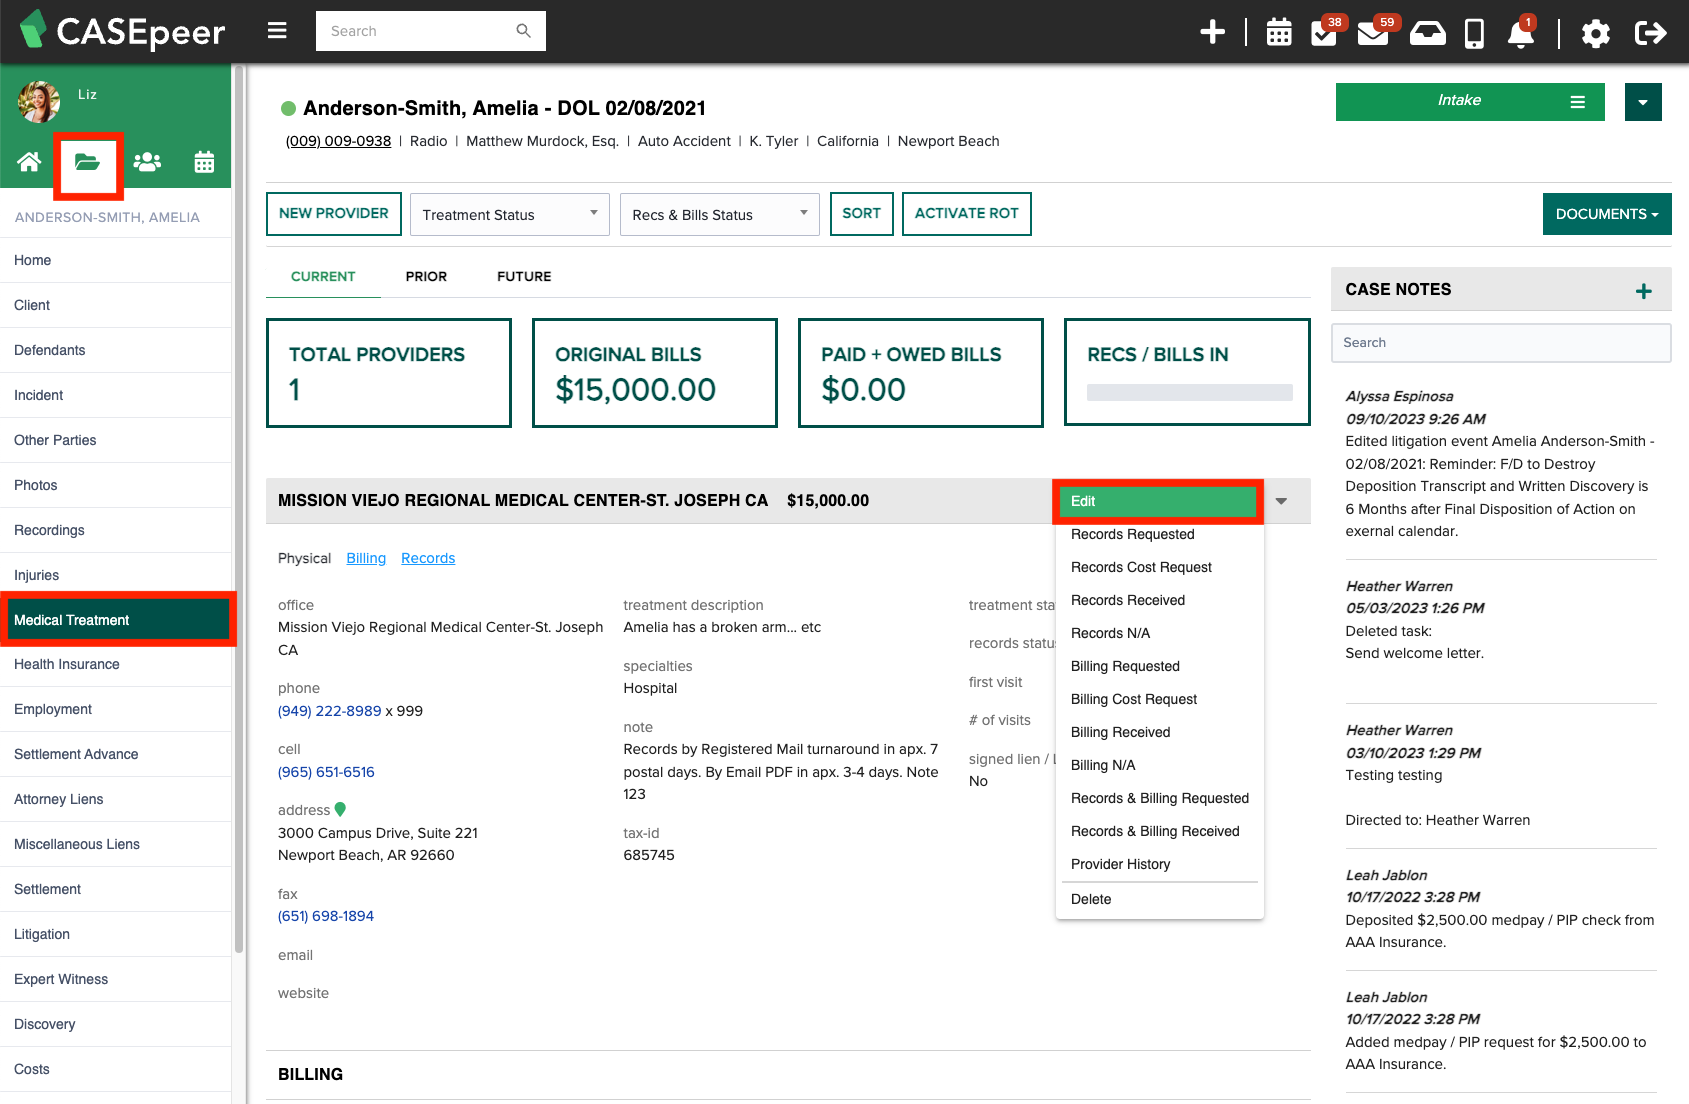Open Defendants in sidebar

click(116, 350)
